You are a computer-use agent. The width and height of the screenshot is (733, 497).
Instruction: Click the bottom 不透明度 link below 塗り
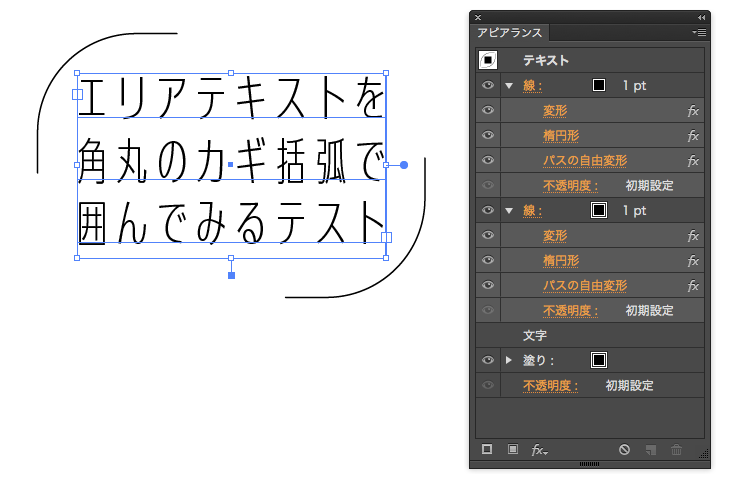pos(551,386)
